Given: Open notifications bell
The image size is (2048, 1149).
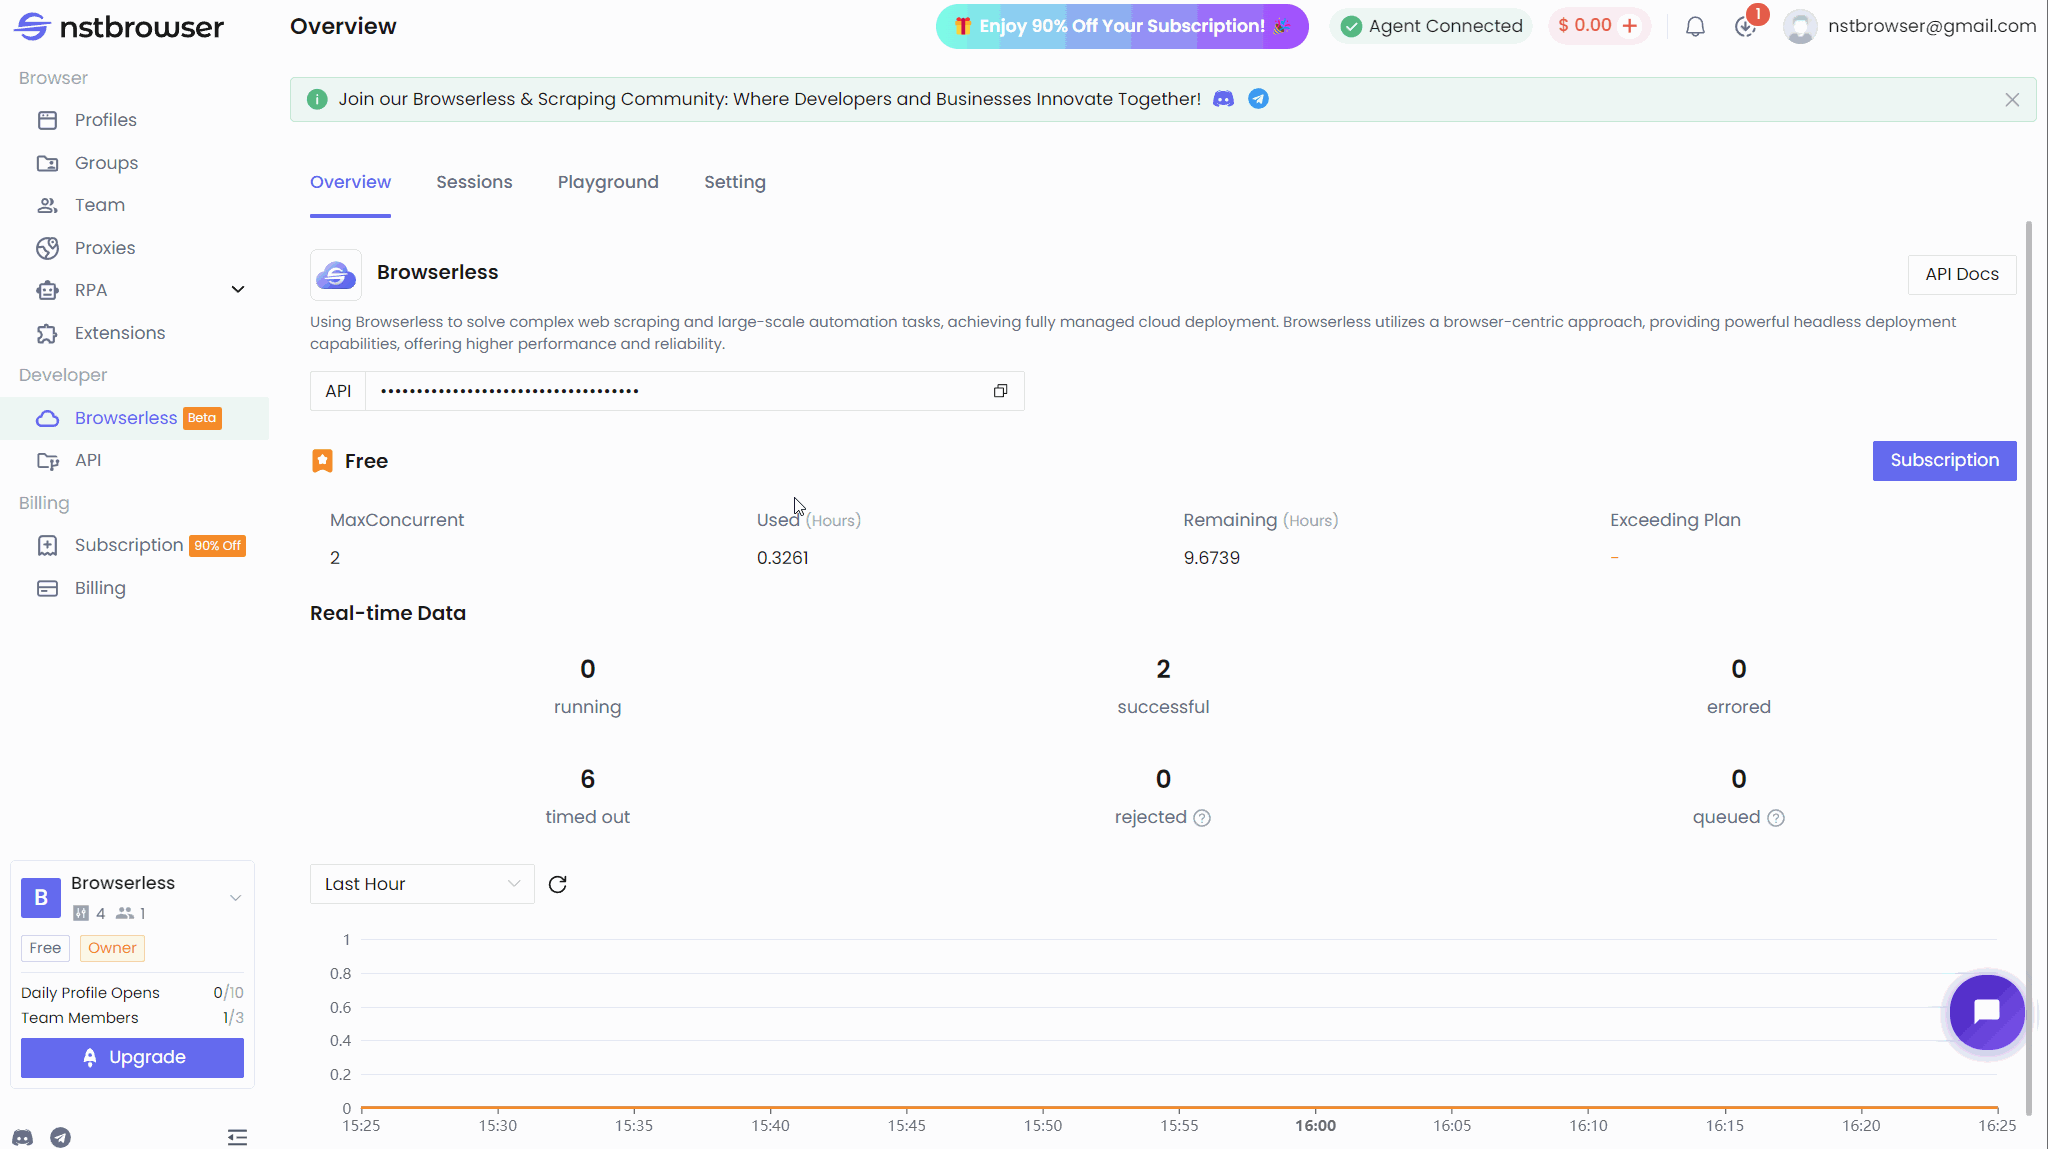Looking at the screenshot, I should pos(1695,27).
